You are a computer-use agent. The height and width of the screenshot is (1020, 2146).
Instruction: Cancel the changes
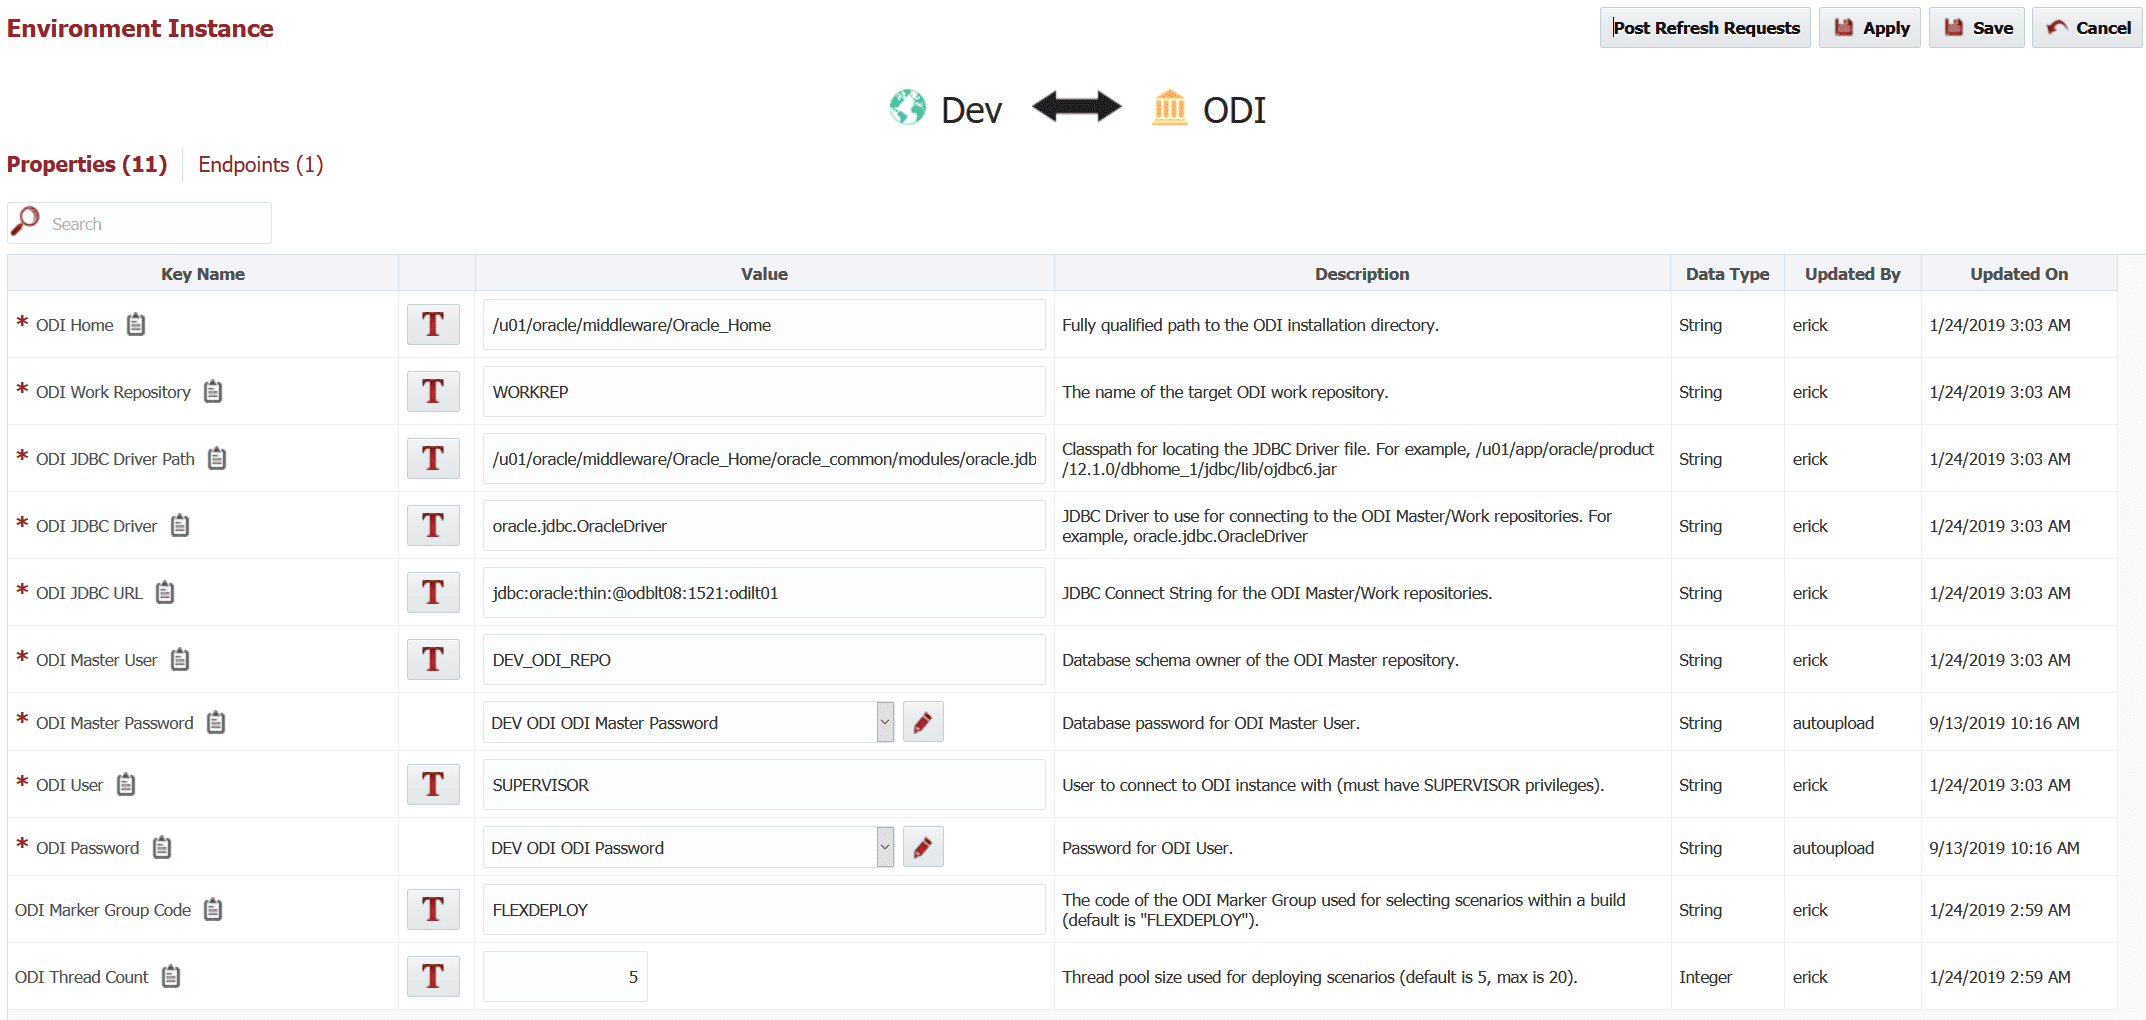point(2087,28)
